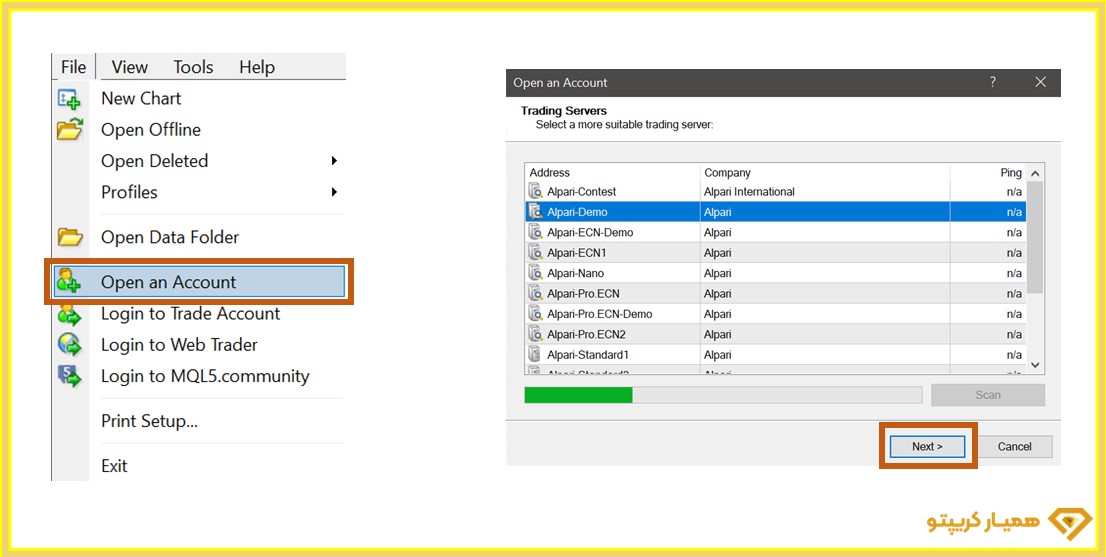Click the Alpari-ECN-Demo server icon
The width and height of the screenshot is (1106, 557).
click(535, 232)
